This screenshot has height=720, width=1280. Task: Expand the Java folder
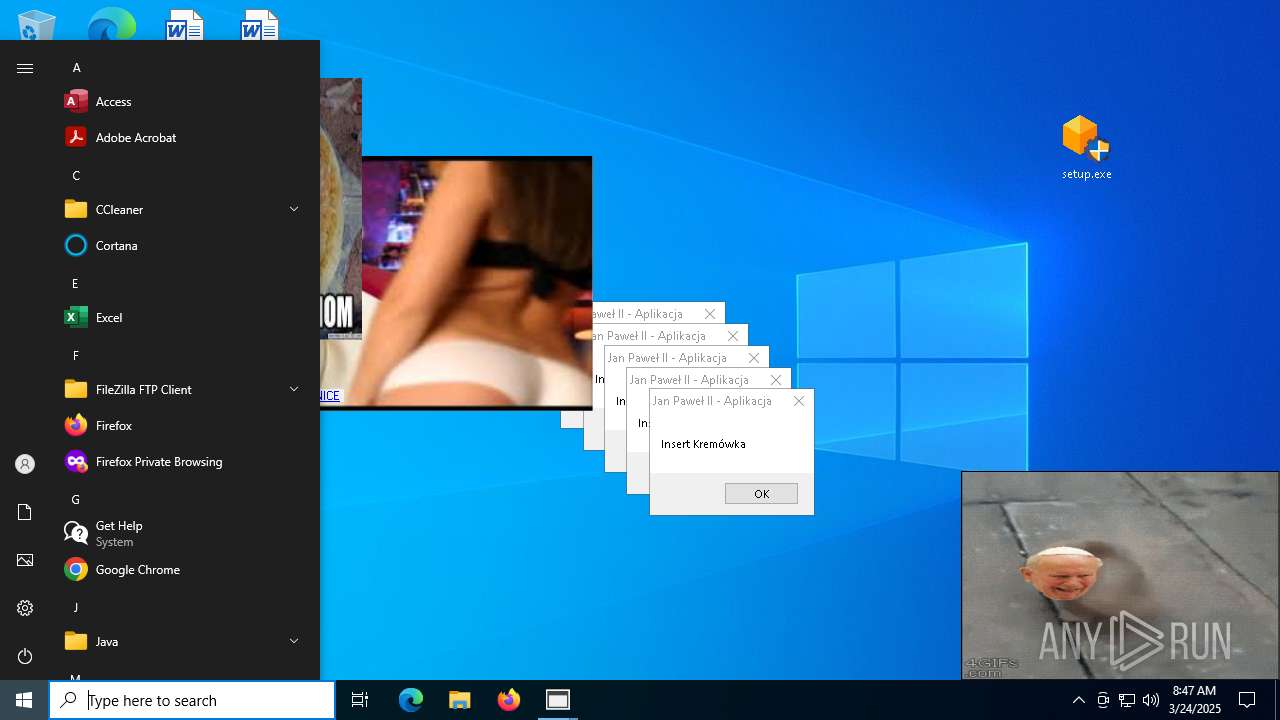click(181, 642)
